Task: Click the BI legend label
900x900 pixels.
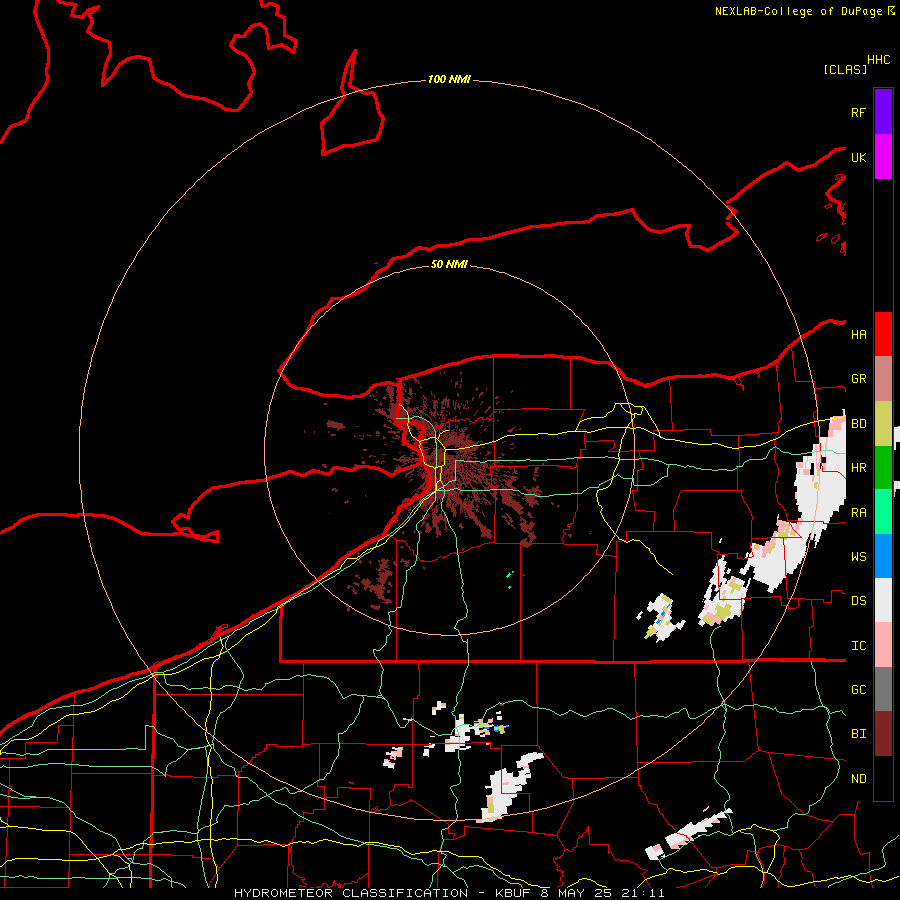Action: click(x=858, y=734)
